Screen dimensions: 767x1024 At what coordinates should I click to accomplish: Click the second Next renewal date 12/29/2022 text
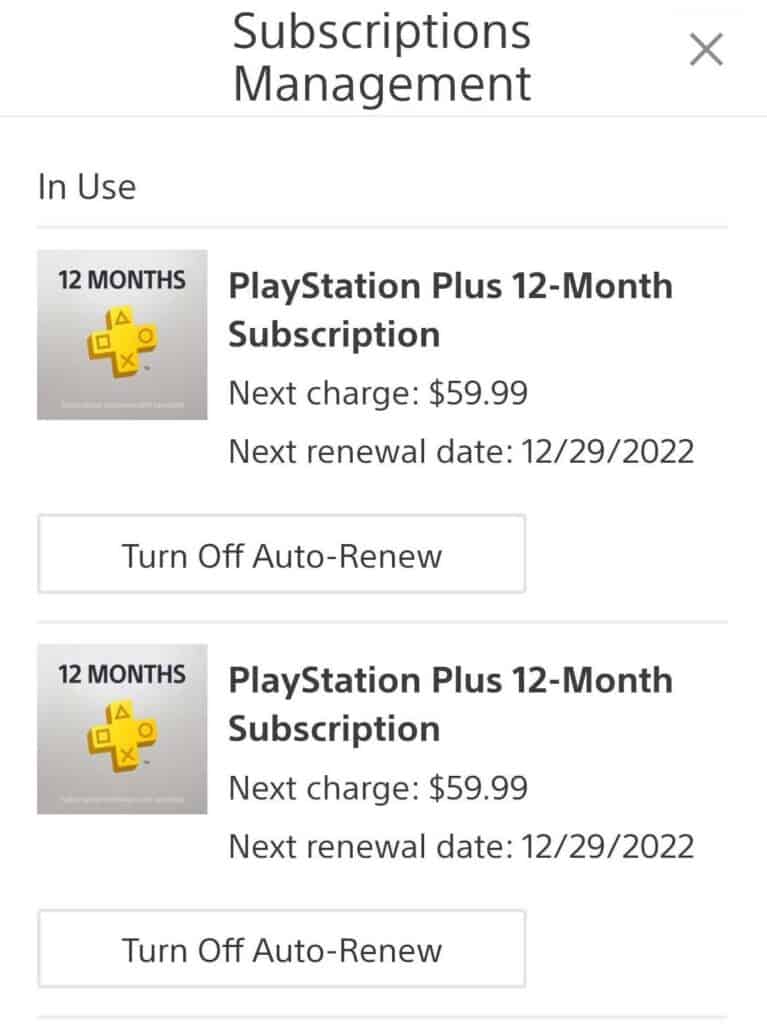point(461,846)
